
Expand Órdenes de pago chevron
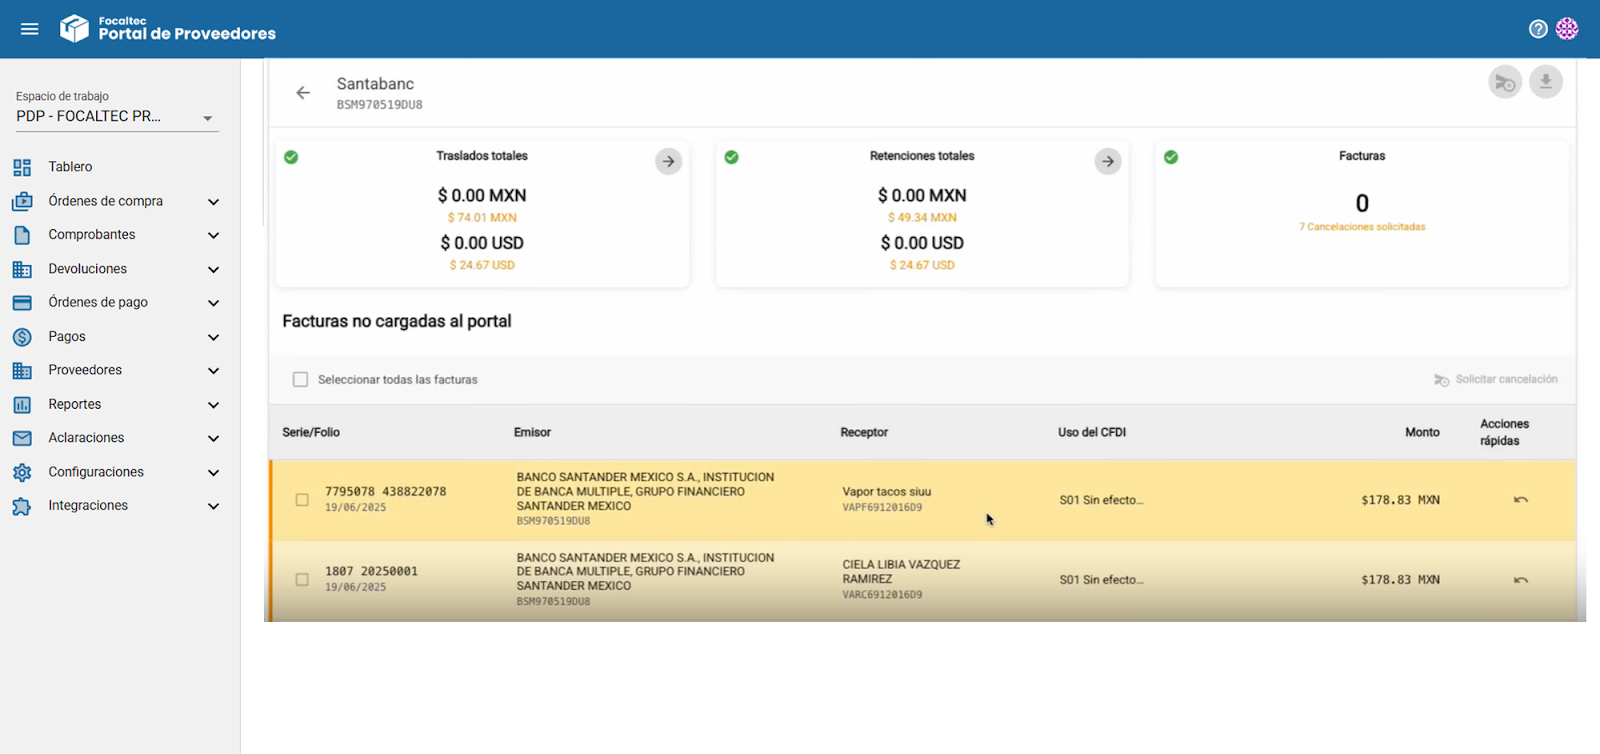click(x=213, y=303)
